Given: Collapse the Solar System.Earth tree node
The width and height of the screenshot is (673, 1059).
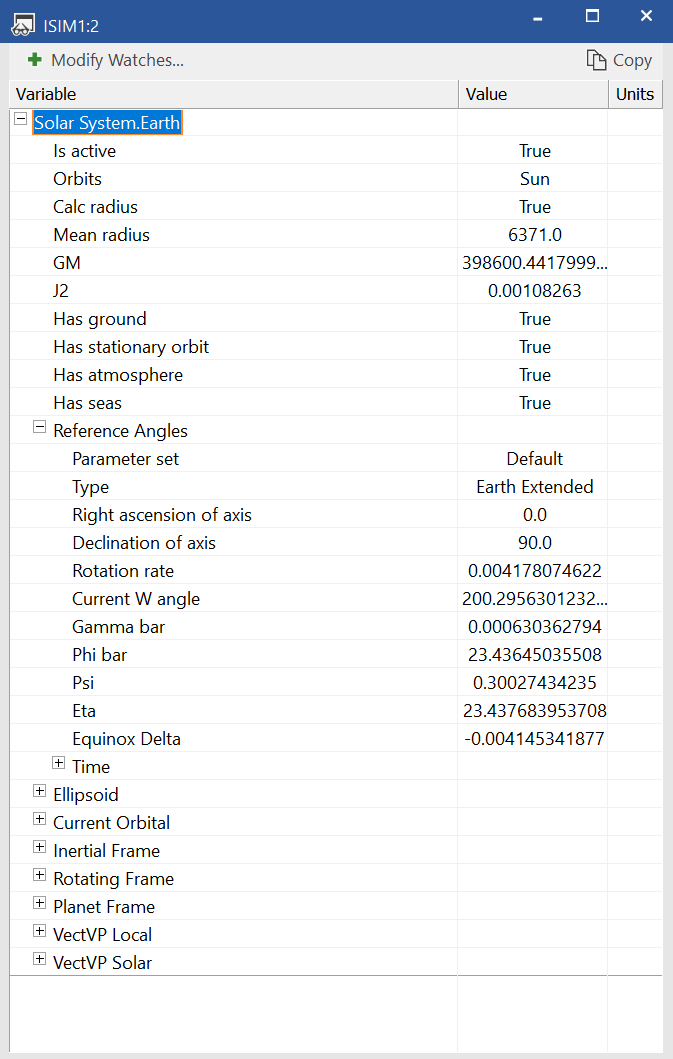Looking at the screenshot, I should (21, 118).
